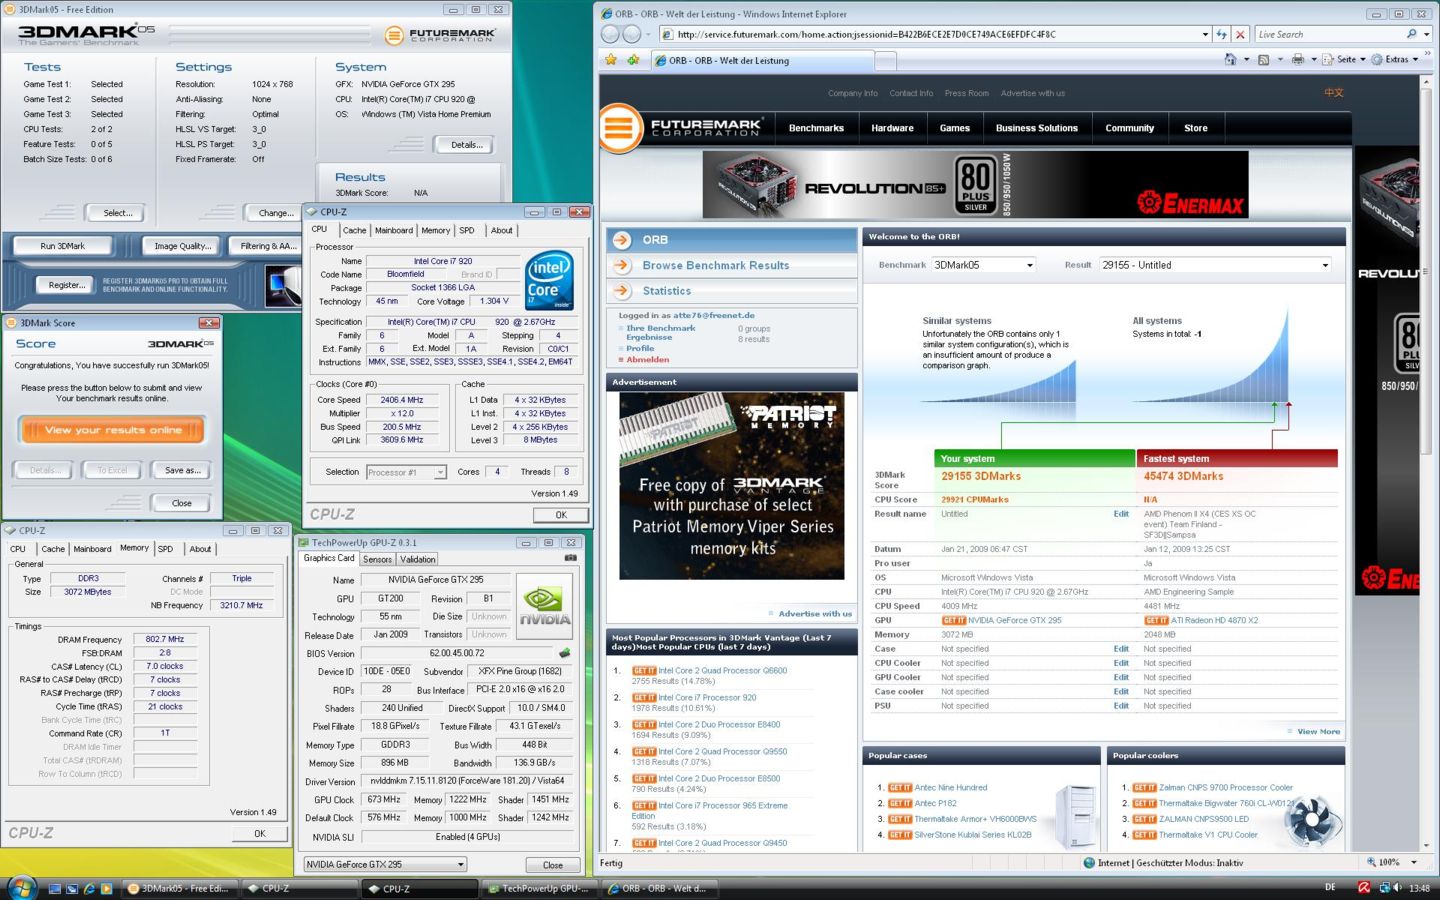Click the Add to Favorites star-plus icon
1440x900 pixels.
pyautogui.click(x=633, y=60)
